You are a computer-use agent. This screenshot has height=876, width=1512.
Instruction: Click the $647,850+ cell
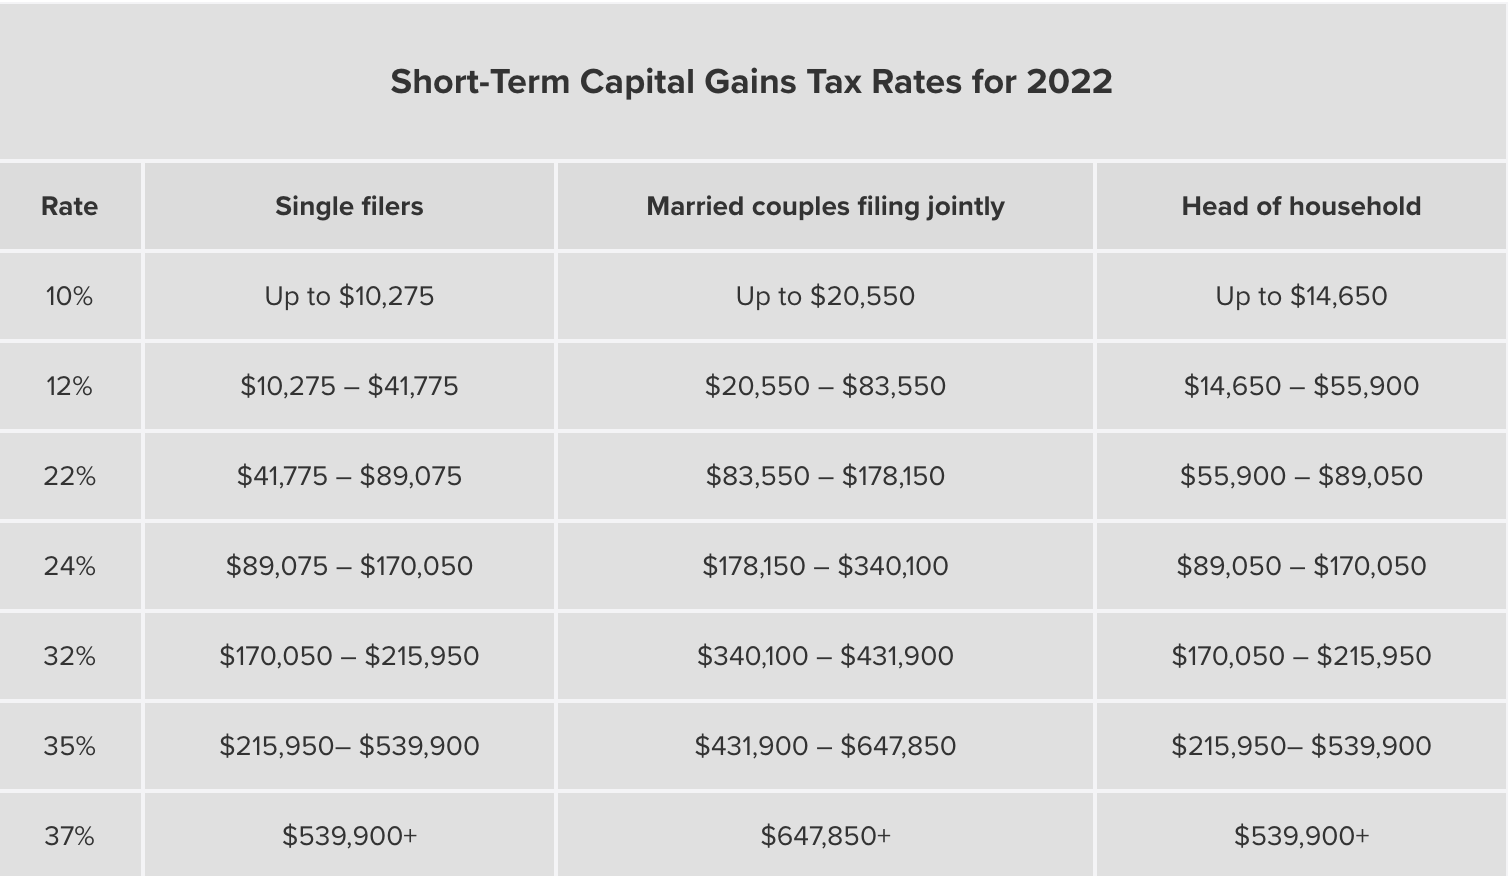pos(825,836)
